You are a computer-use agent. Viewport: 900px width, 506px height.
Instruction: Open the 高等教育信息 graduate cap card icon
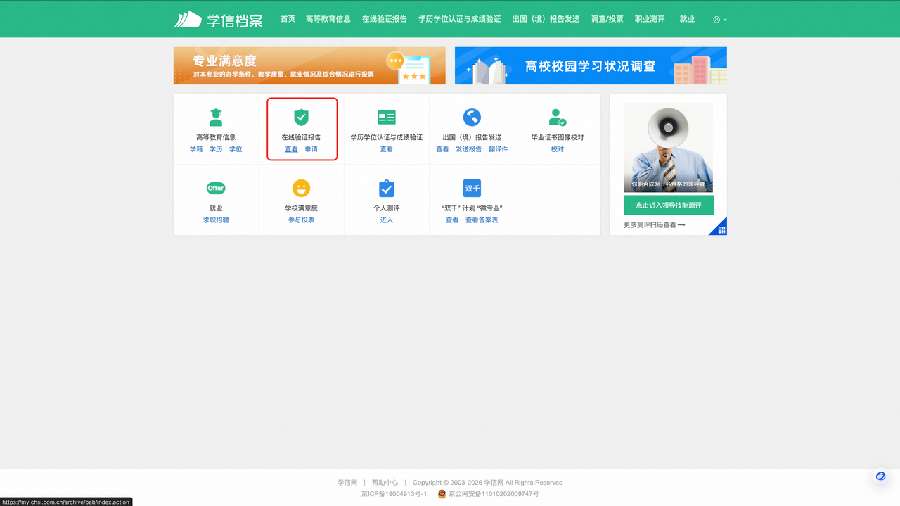[216, 117]
